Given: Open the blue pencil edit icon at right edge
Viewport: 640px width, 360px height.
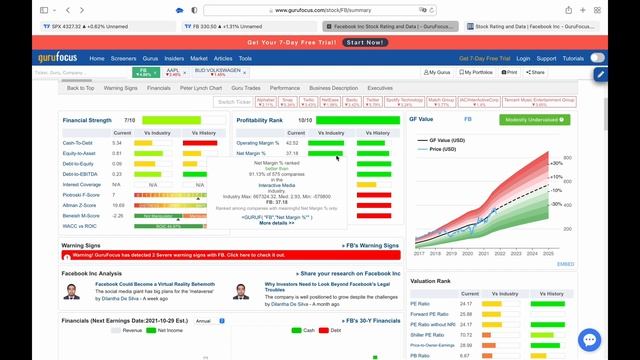Looking at the screenshot, I should click(600, 75).
